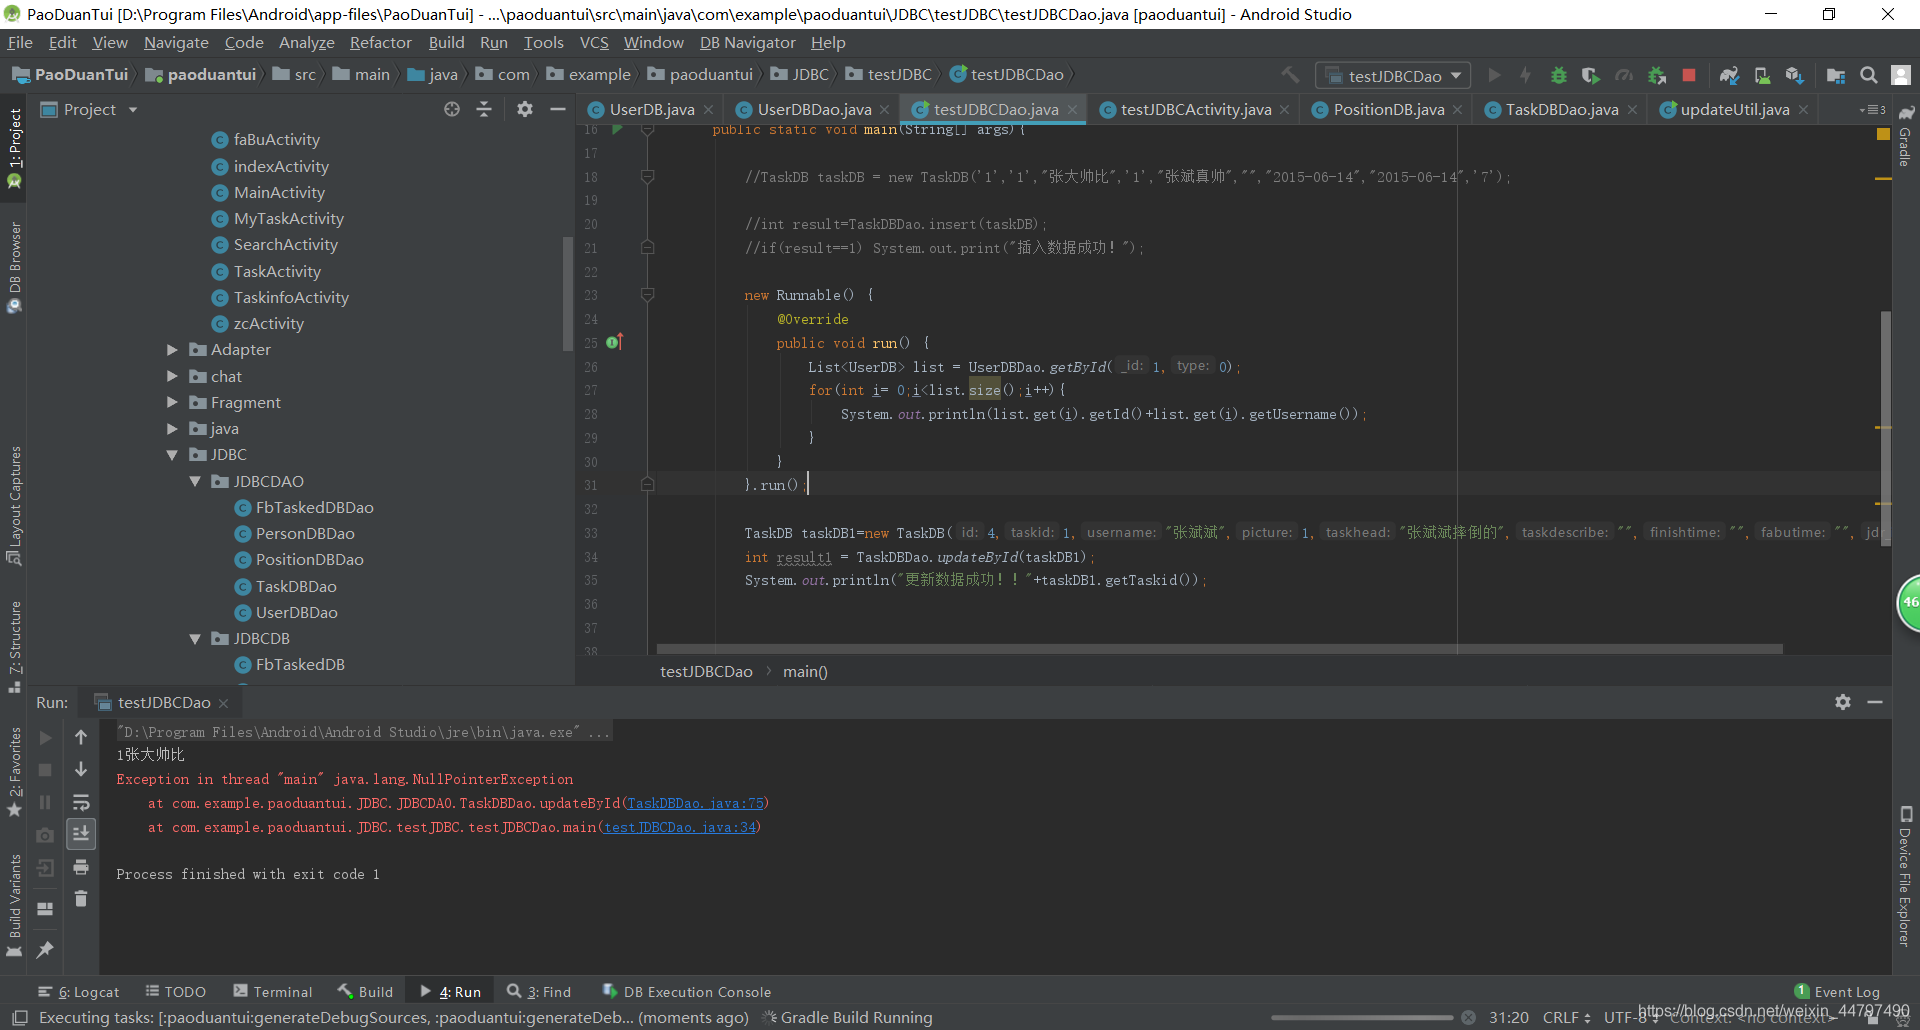
Task: Click the locate/scroll from source target icon
Action: 452,109
